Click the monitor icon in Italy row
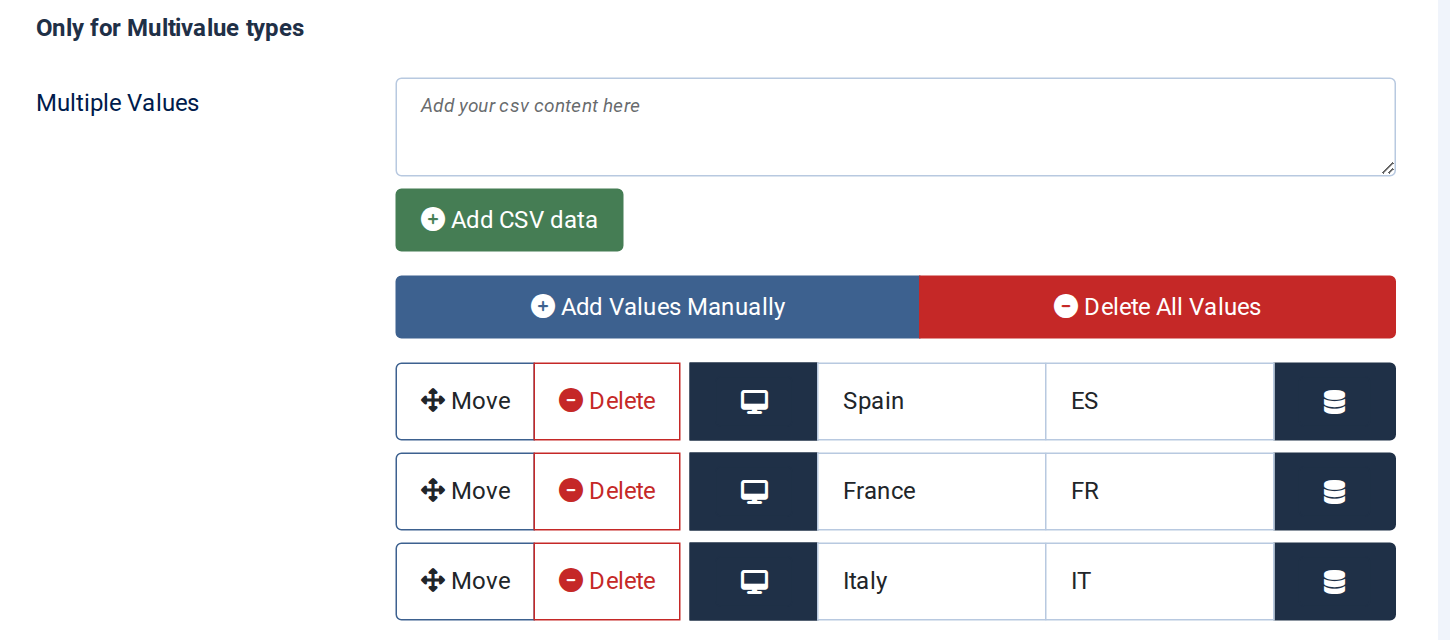This screenshot has height=640, width=1450. tap(754, 581)
